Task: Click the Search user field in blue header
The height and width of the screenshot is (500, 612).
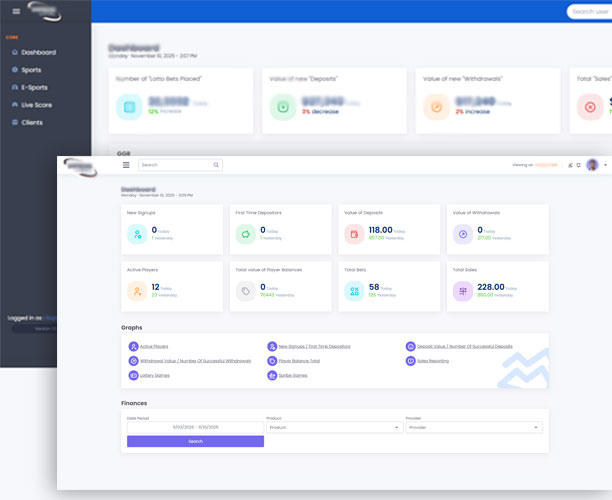Action: tap(588, 12)
